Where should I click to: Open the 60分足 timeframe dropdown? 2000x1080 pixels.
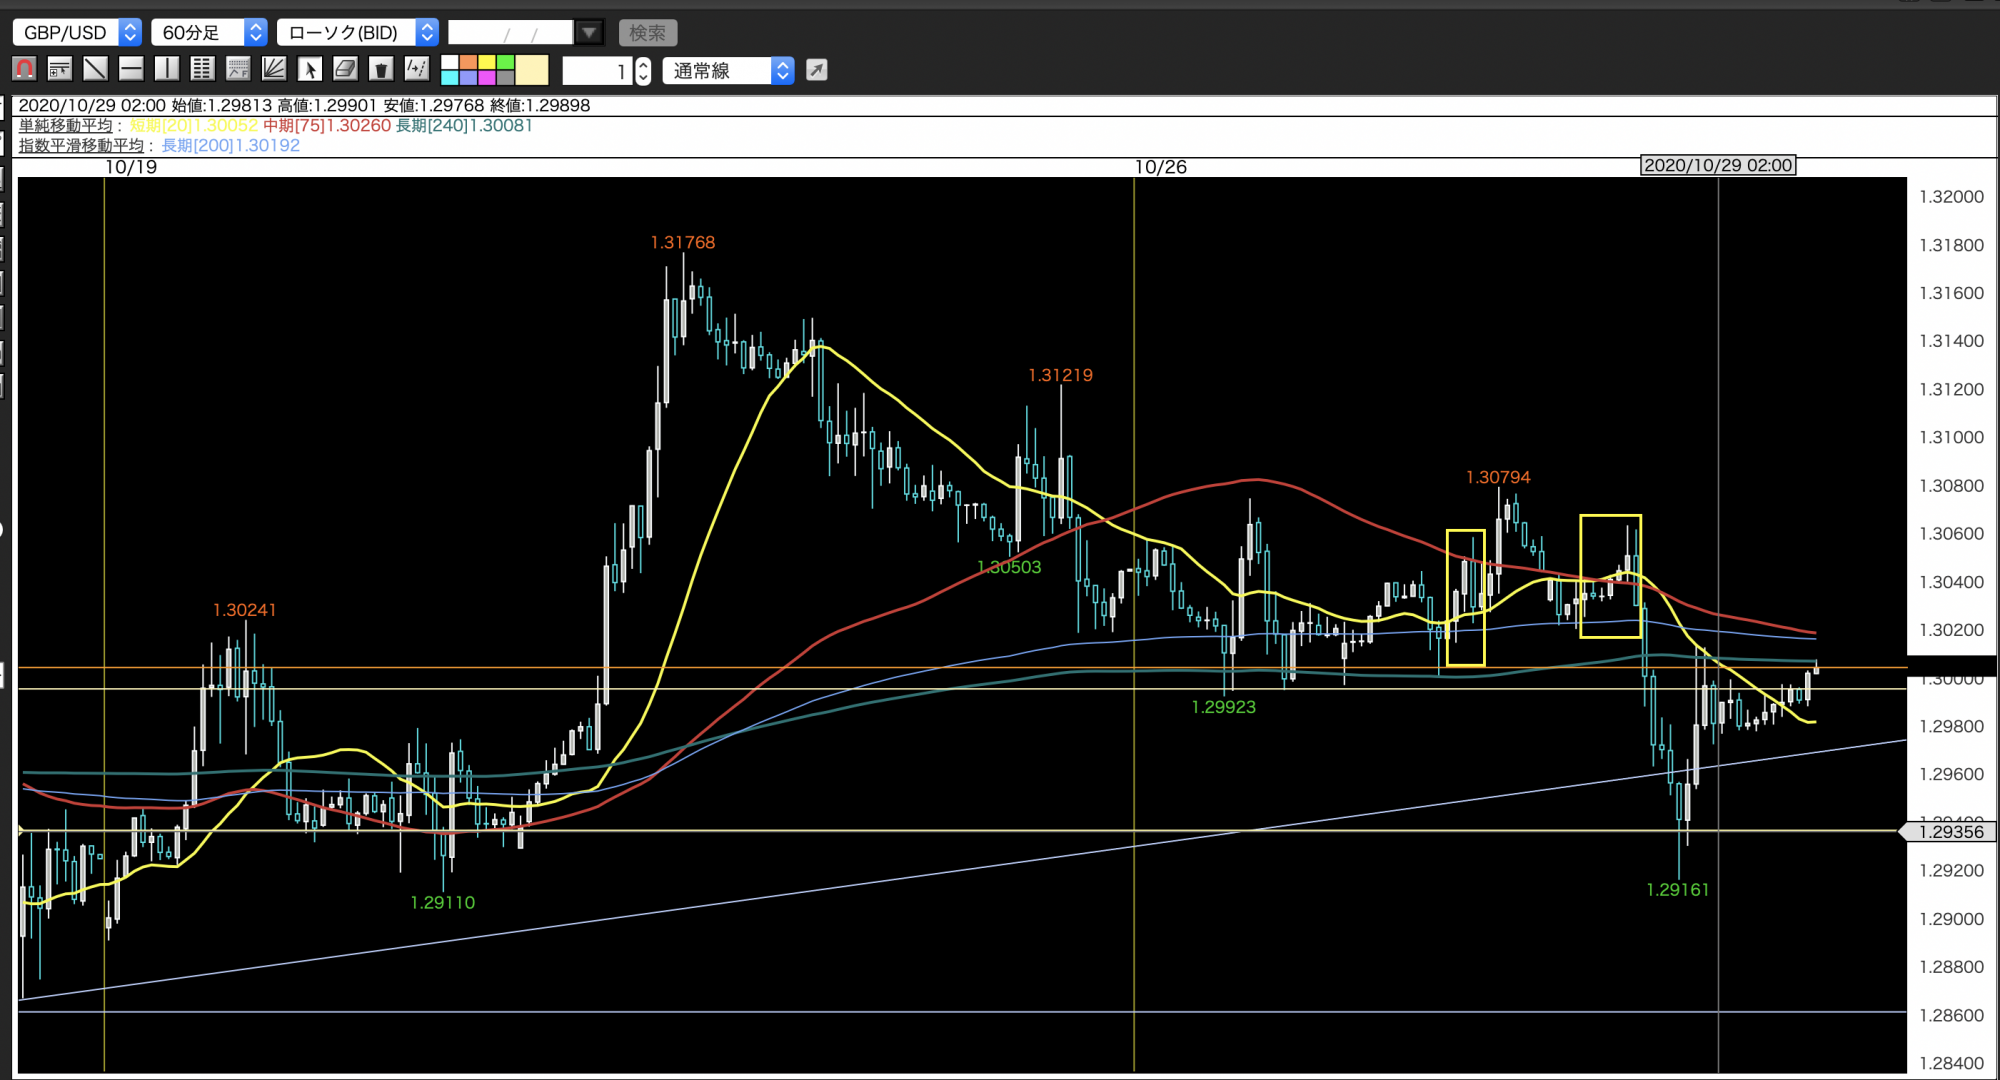(209, 32)
